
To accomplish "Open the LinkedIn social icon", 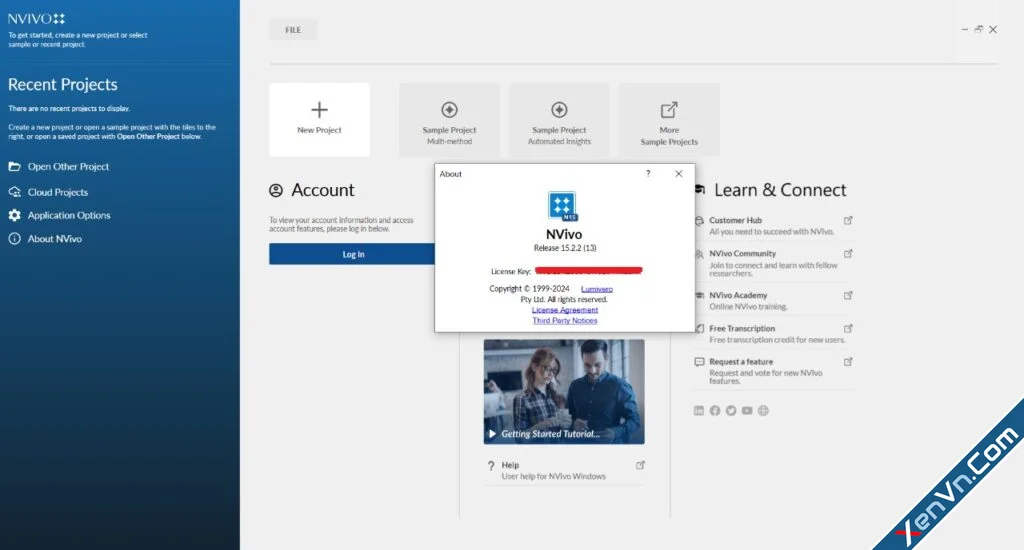I will pyautogui.click(x=699, y=411).
